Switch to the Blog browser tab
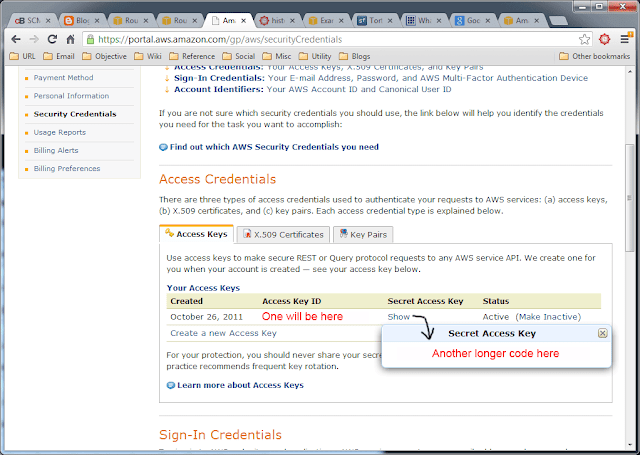The height and width of the screenshot is (455, 640). pos(80,20)
